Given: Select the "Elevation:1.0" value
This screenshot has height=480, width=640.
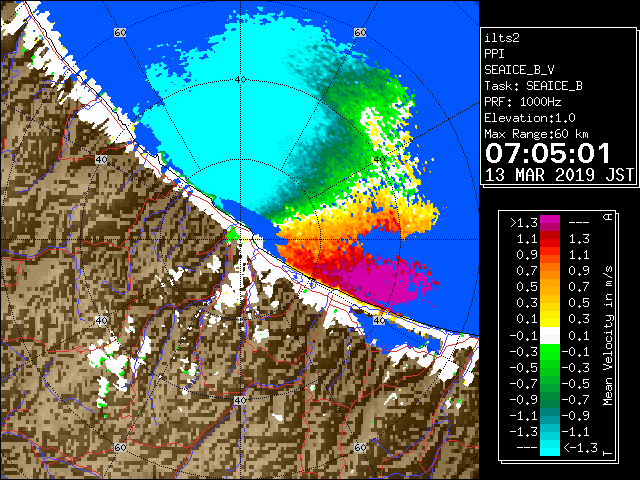Looking at the screenshot, I should point(530,118).
